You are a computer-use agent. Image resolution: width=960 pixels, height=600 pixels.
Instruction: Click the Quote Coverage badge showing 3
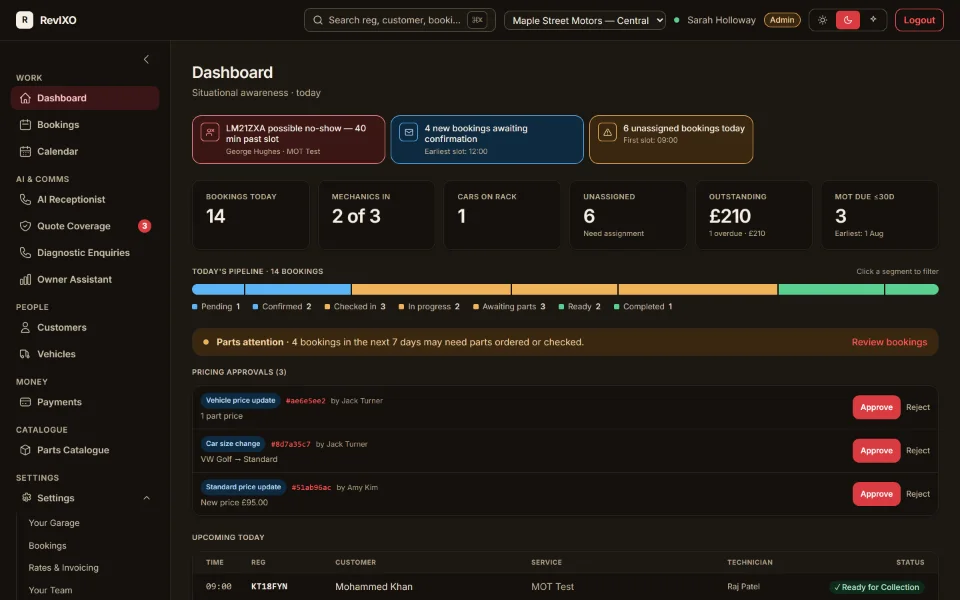pos(144,226)
